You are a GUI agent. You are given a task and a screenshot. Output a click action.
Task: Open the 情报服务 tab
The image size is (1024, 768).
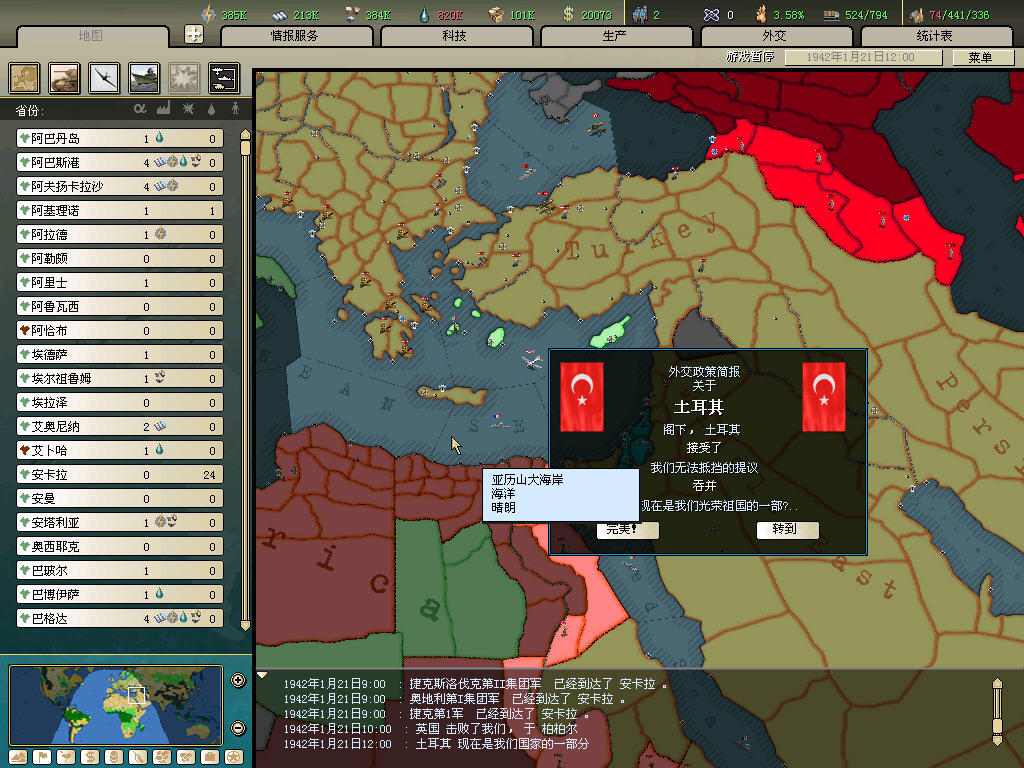tap(296, 36)
